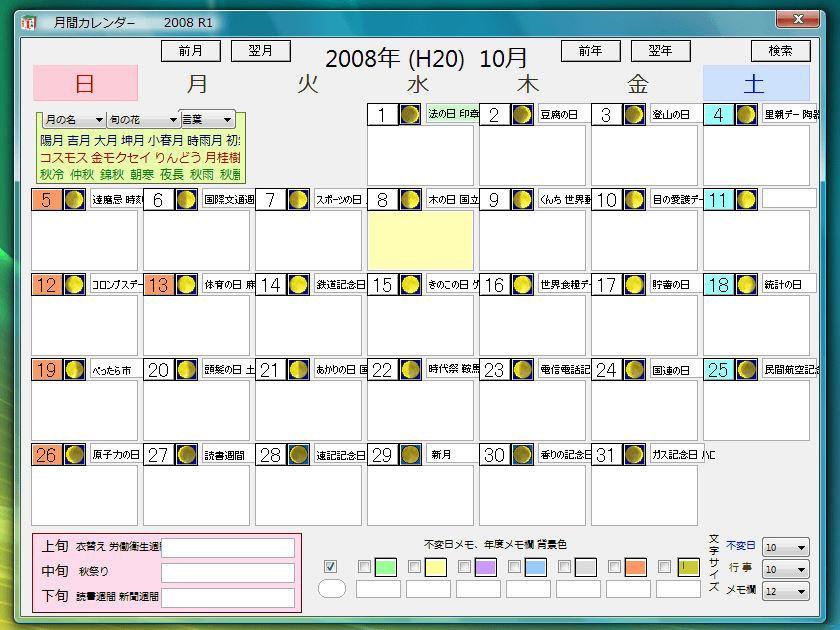Click the moon phase icon for day 5
This screenshot has height=630, width=840.
(x=74, y=200)
